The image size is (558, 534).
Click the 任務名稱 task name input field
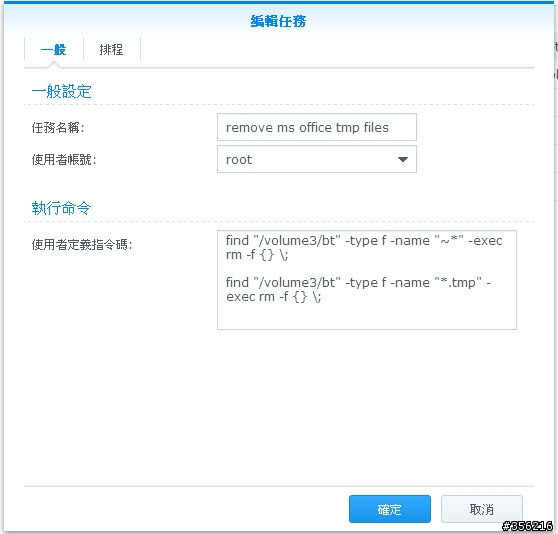pyautogui.click(x=317, y=127)
